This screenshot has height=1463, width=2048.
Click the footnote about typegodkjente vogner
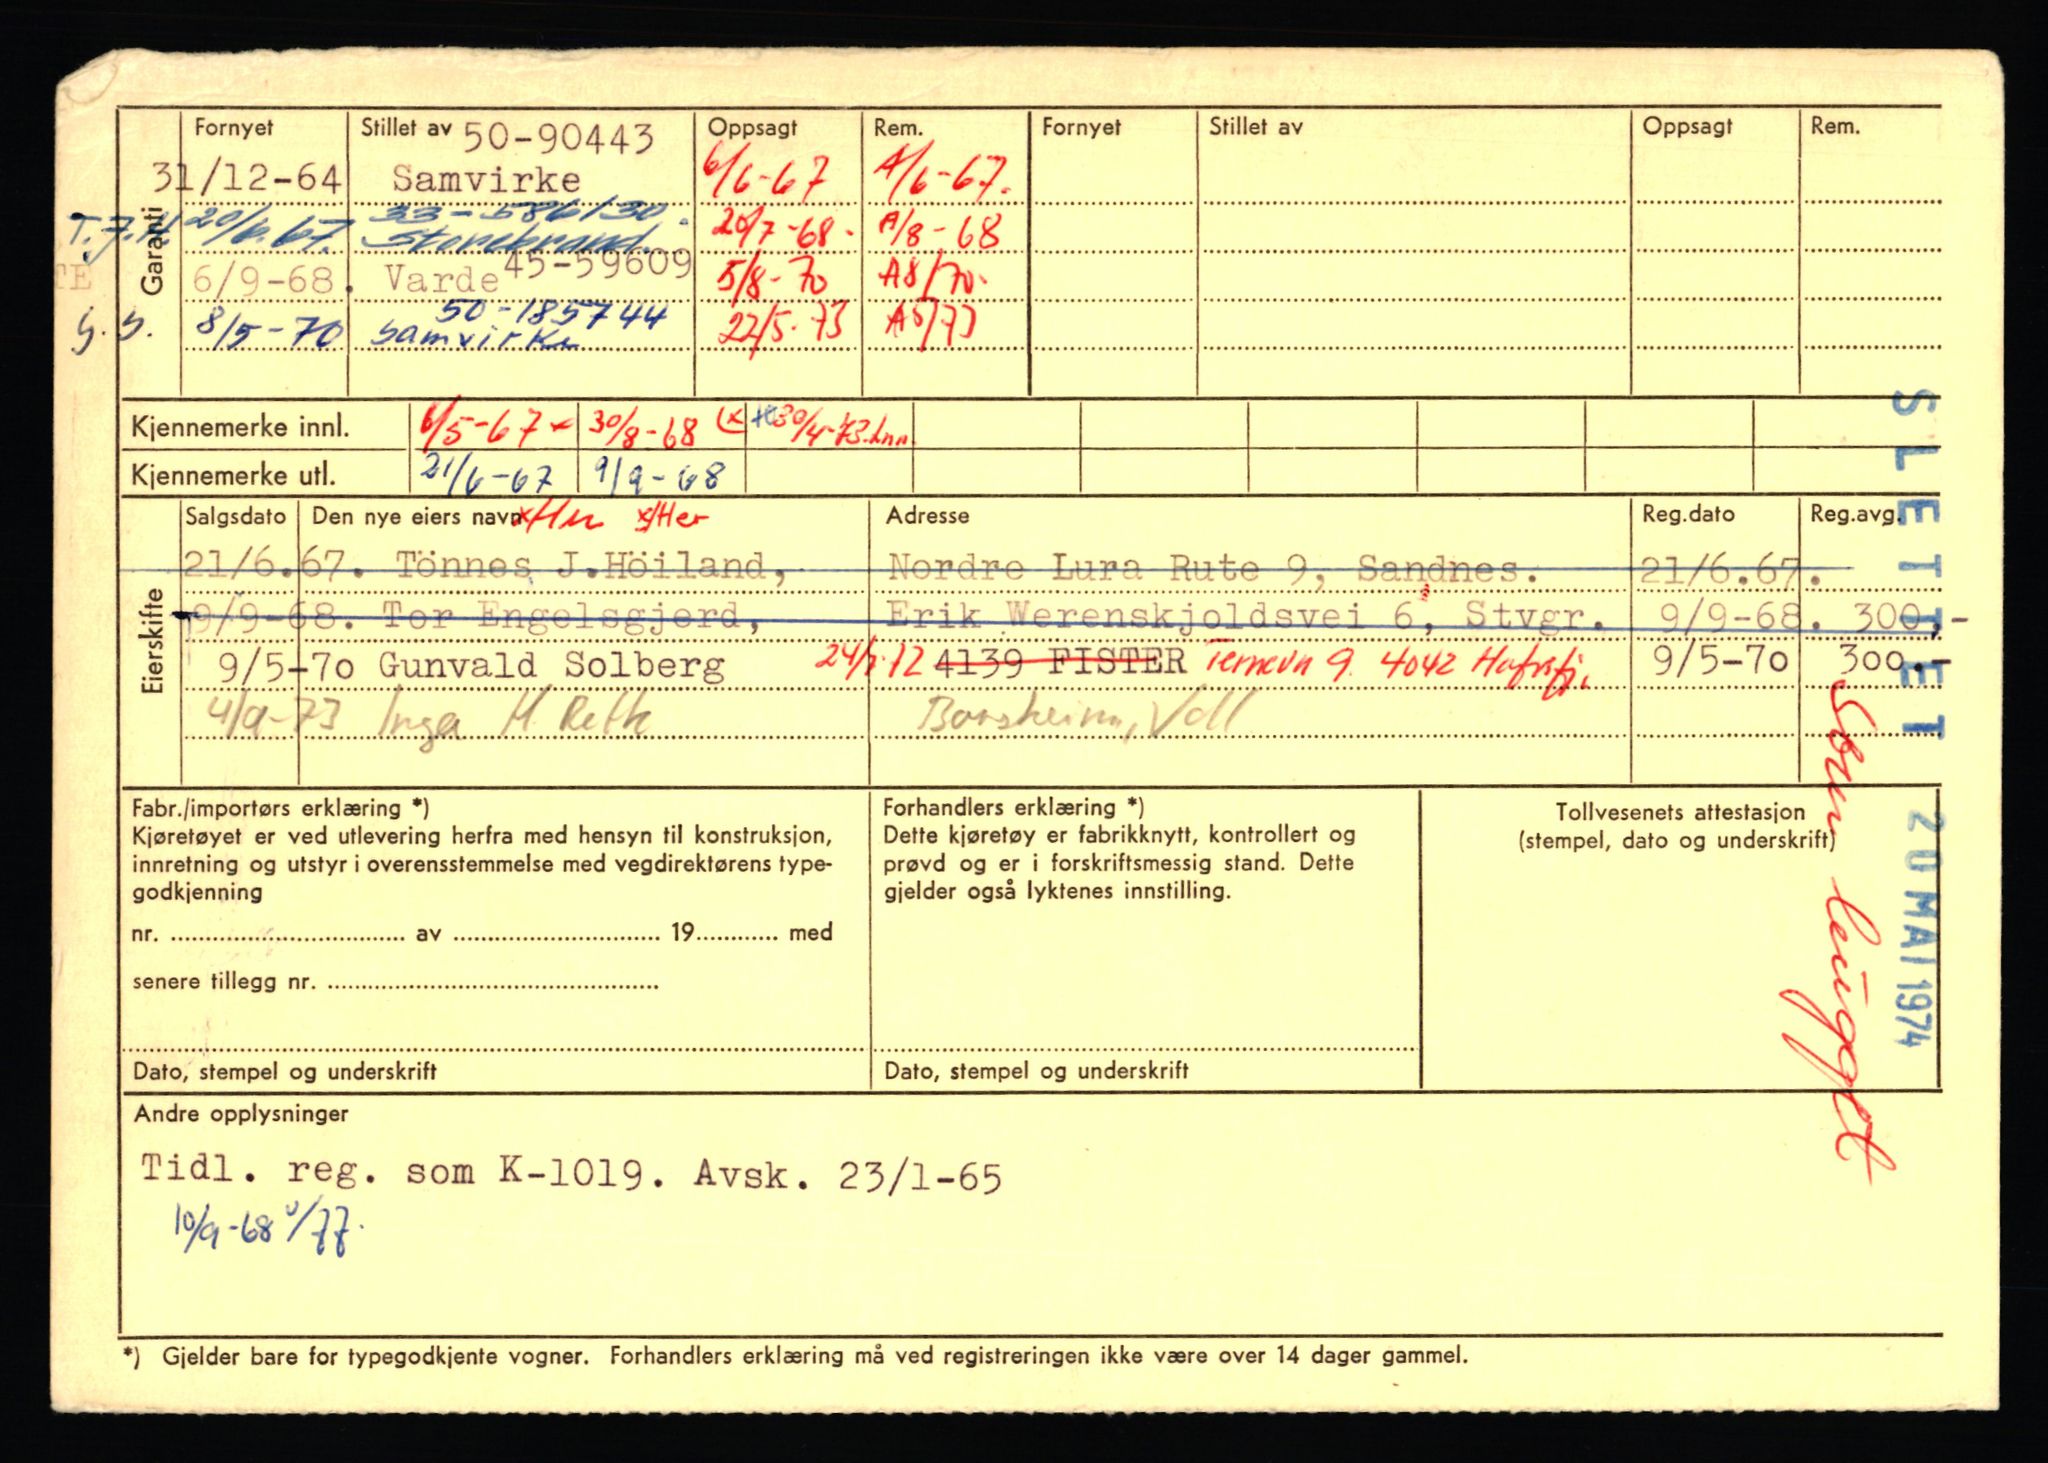click(795, 1357)
